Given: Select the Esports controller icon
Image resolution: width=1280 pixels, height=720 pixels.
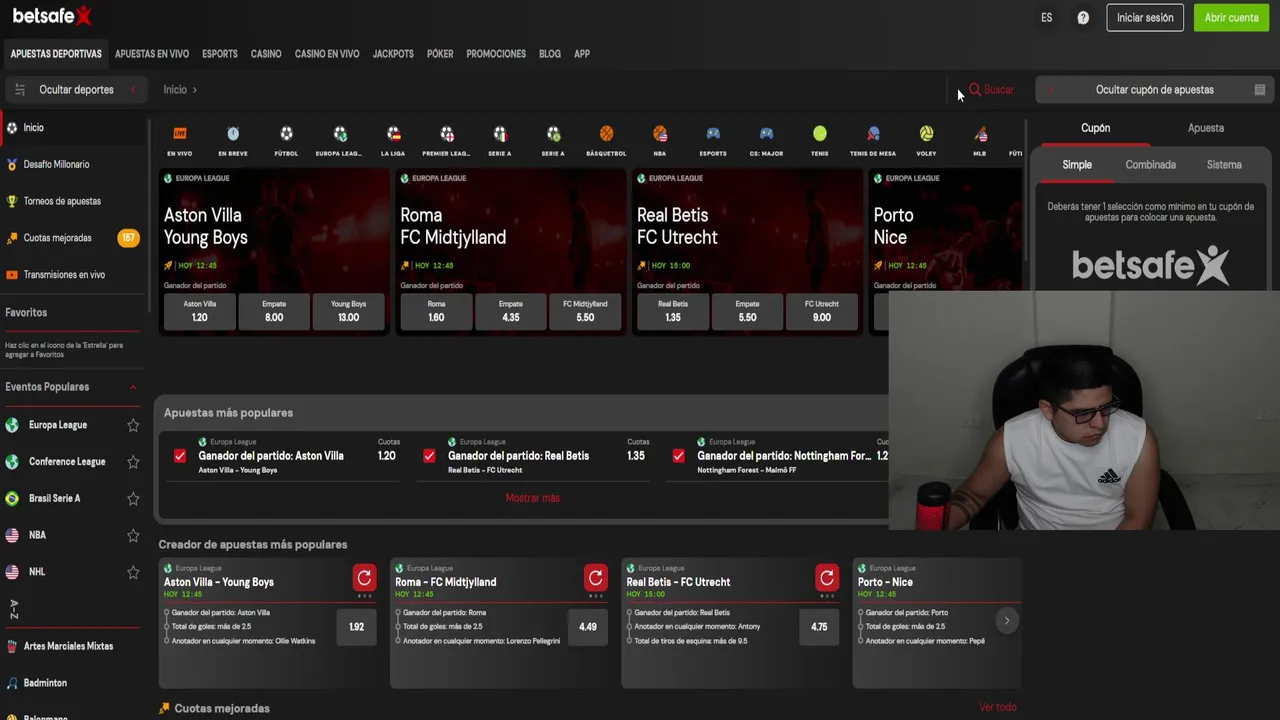Looking at the screenshot, I should (713, 134).
